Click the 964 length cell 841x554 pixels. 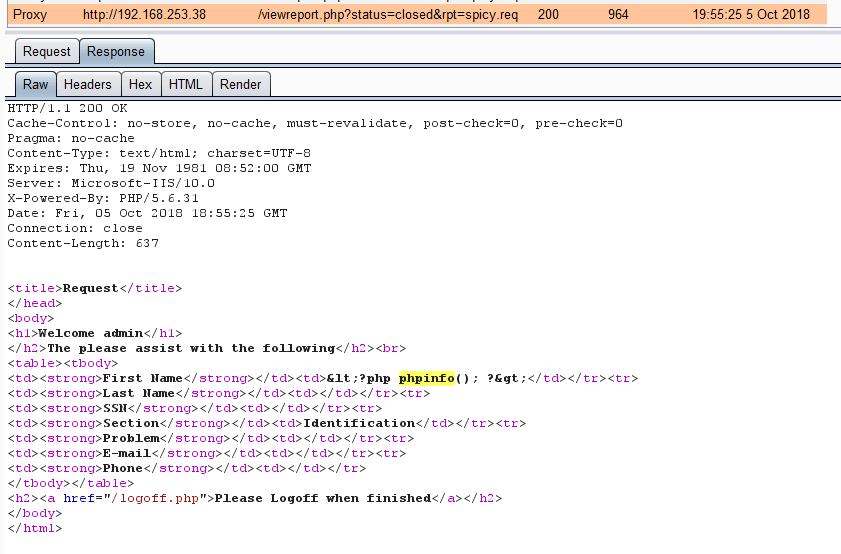[x=618, y=16]
